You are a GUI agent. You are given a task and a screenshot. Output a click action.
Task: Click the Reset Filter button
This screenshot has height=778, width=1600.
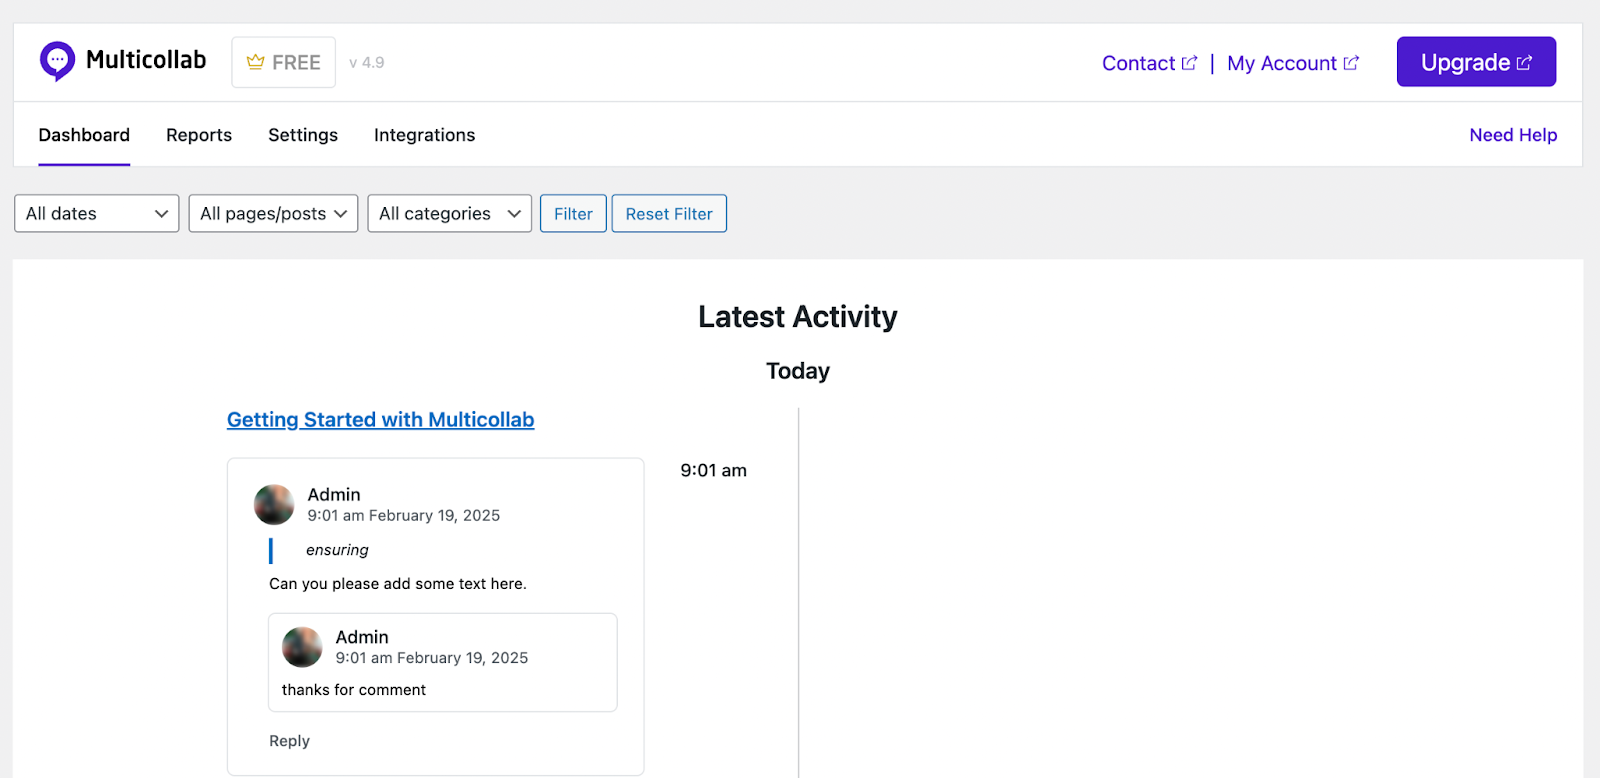point(669,213)
